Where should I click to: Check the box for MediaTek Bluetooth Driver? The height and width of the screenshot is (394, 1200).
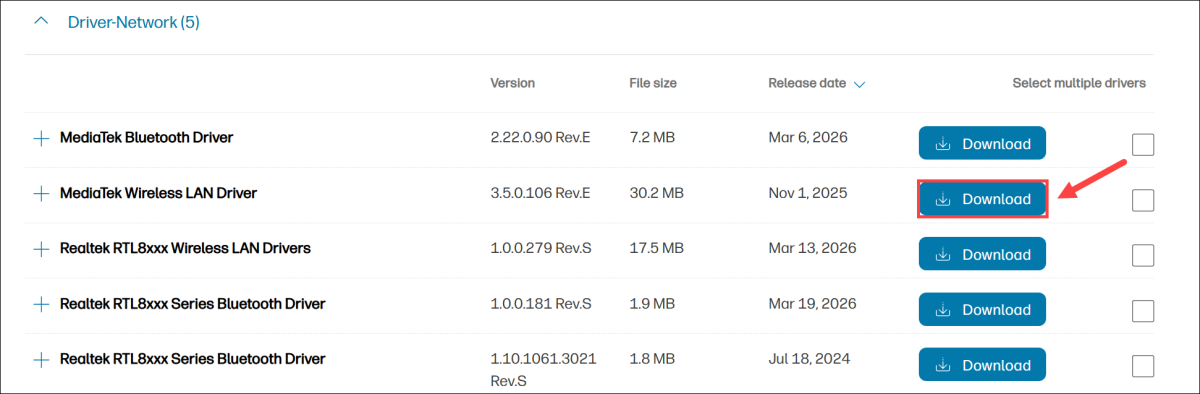tap(1143, 145)
